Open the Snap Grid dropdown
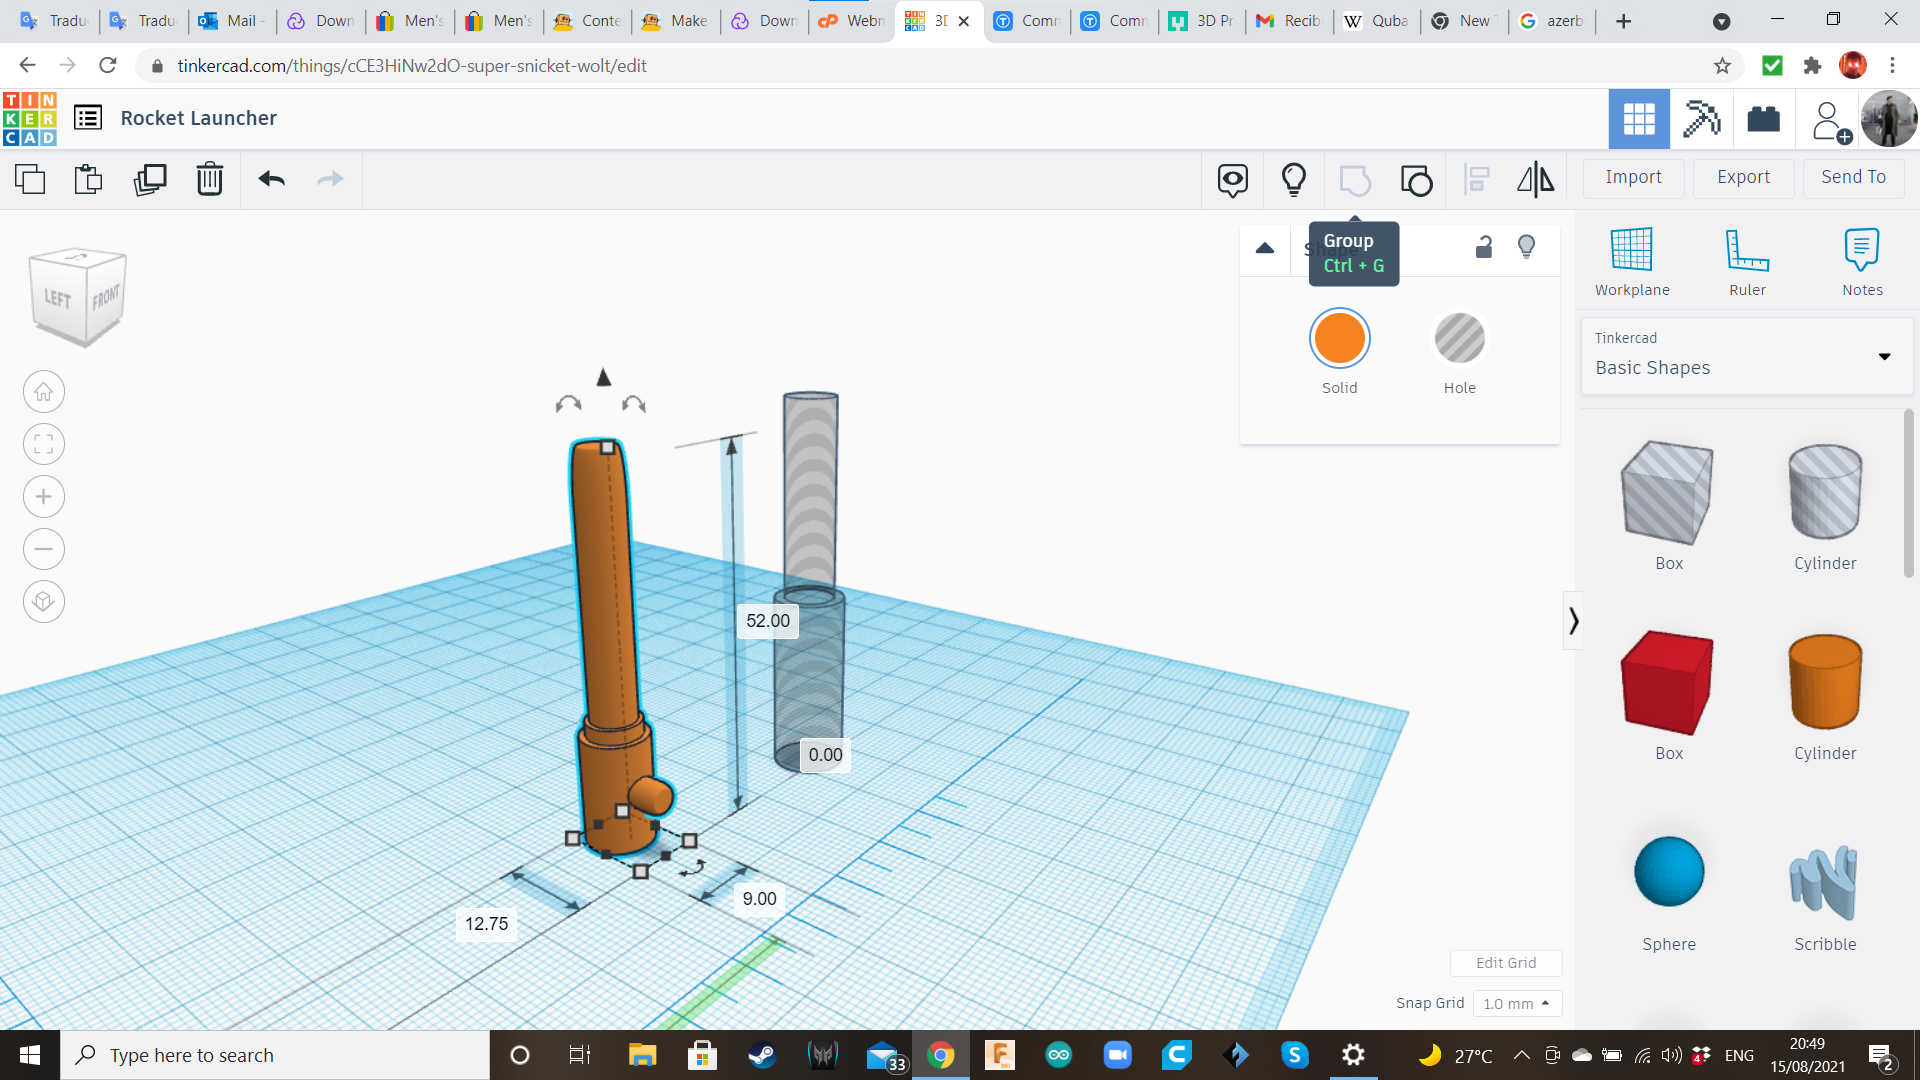 [1517, 1003]
